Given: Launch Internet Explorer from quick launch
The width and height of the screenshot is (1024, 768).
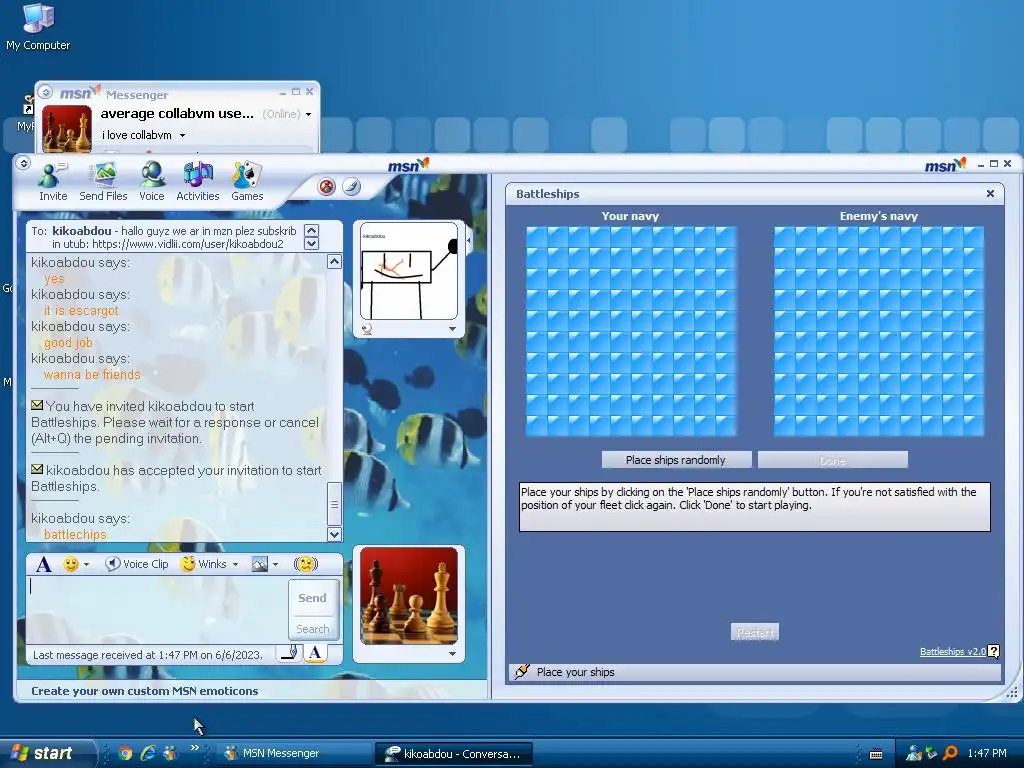Looking at the screenshot, I should pos(148,754).
